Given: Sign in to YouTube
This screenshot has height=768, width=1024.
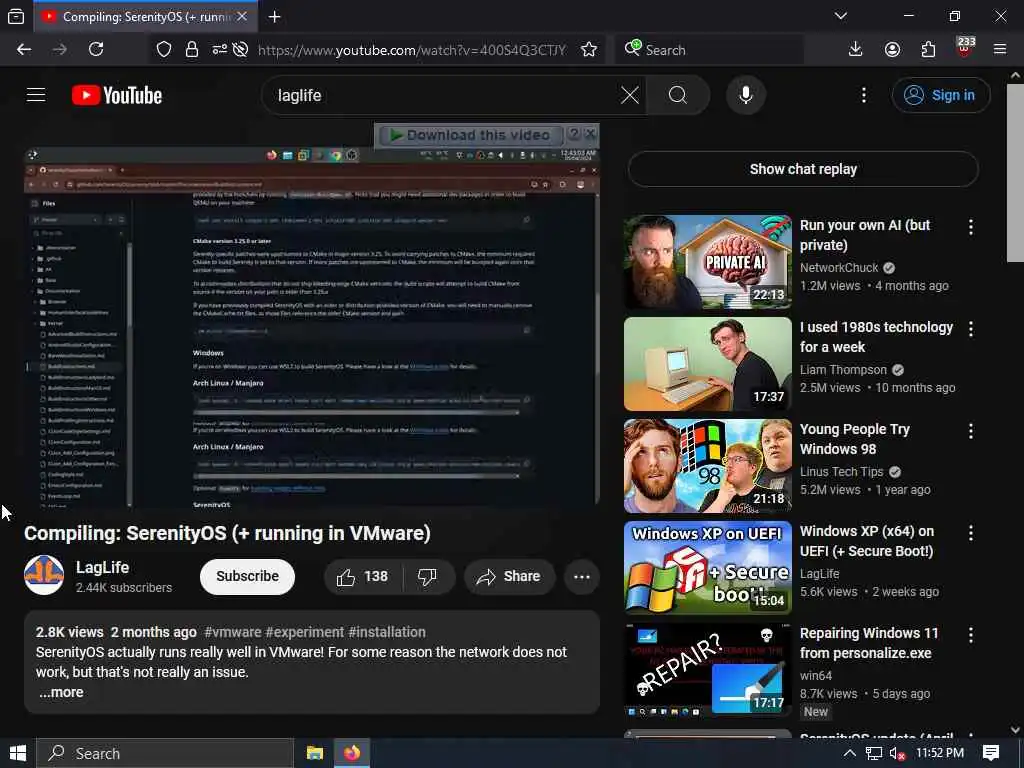Looking at the screenshot, I should click(940, 95).
